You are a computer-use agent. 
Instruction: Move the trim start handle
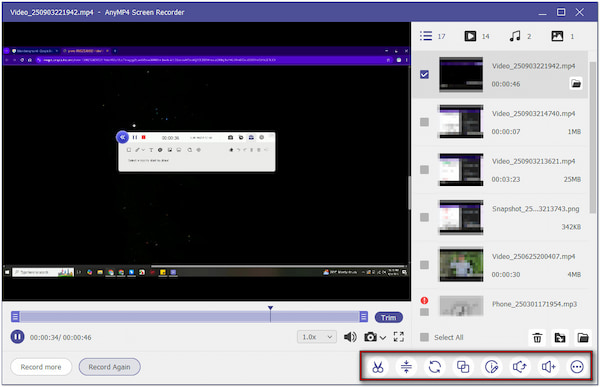tap(15, 317)
